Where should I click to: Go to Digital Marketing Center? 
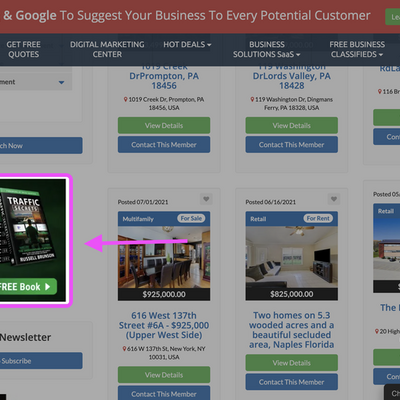click(107, 49)
